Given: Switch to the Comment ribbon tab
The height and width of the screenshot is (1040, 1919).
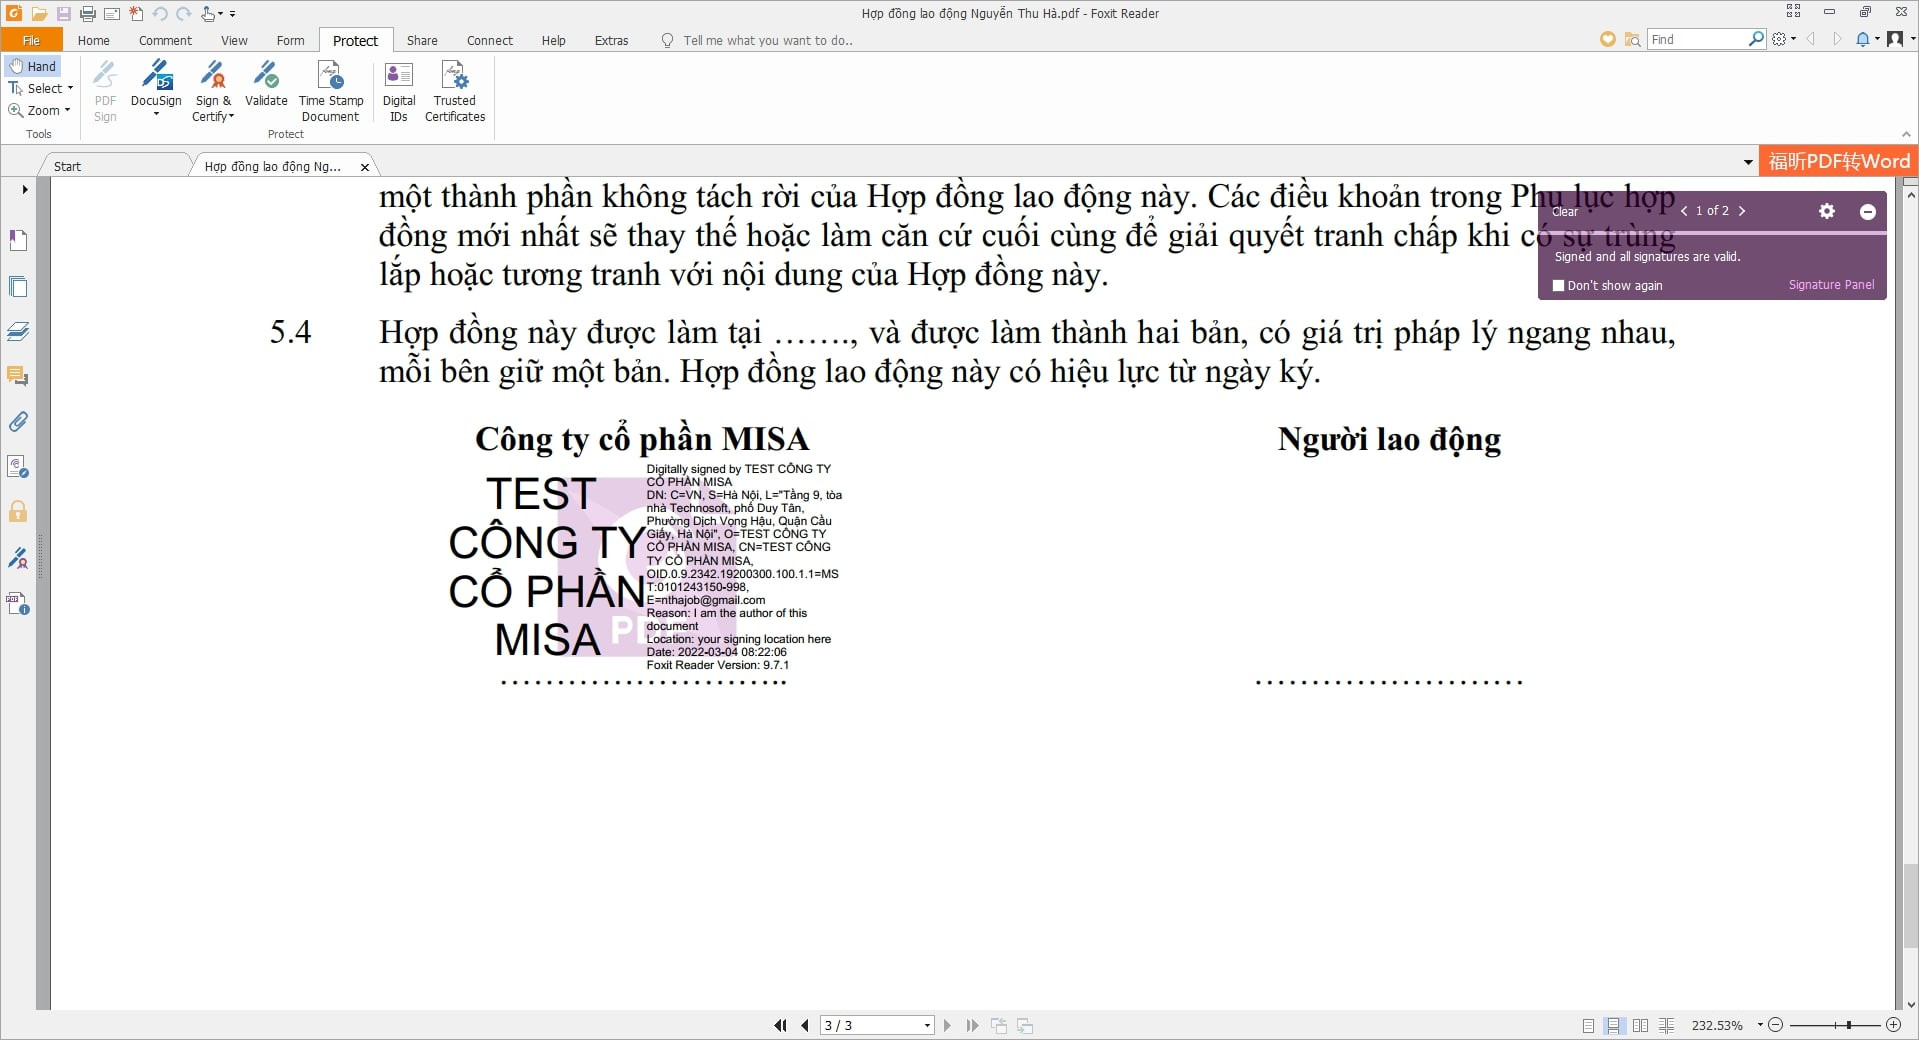Looking at the screenshot, I should [165, 40].
